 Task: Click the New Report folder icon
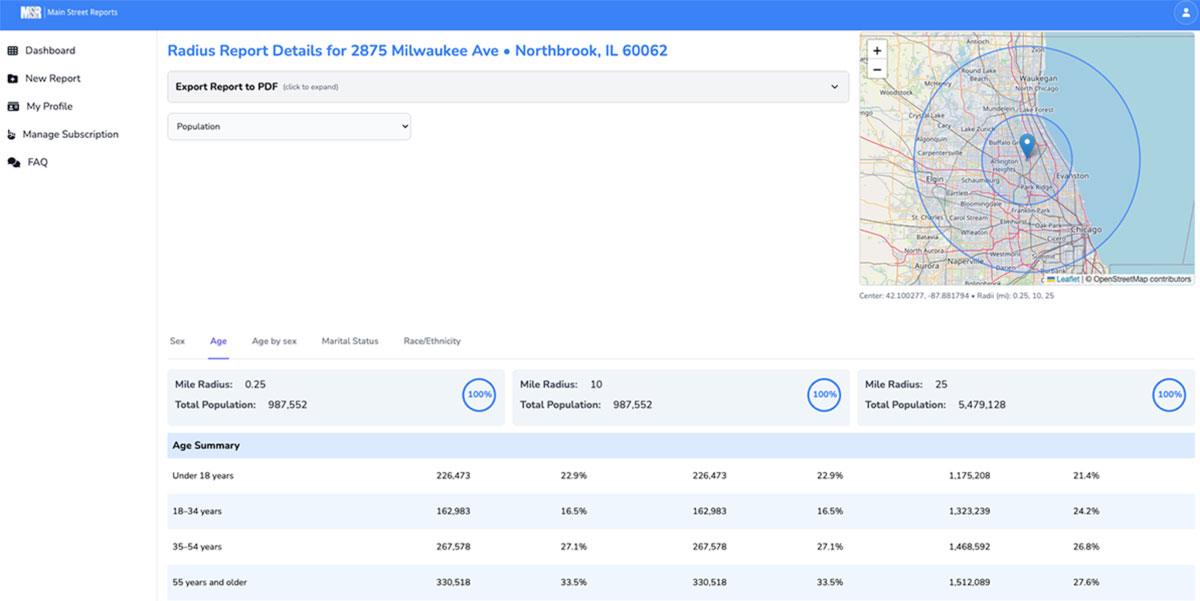tap(15, 78)
